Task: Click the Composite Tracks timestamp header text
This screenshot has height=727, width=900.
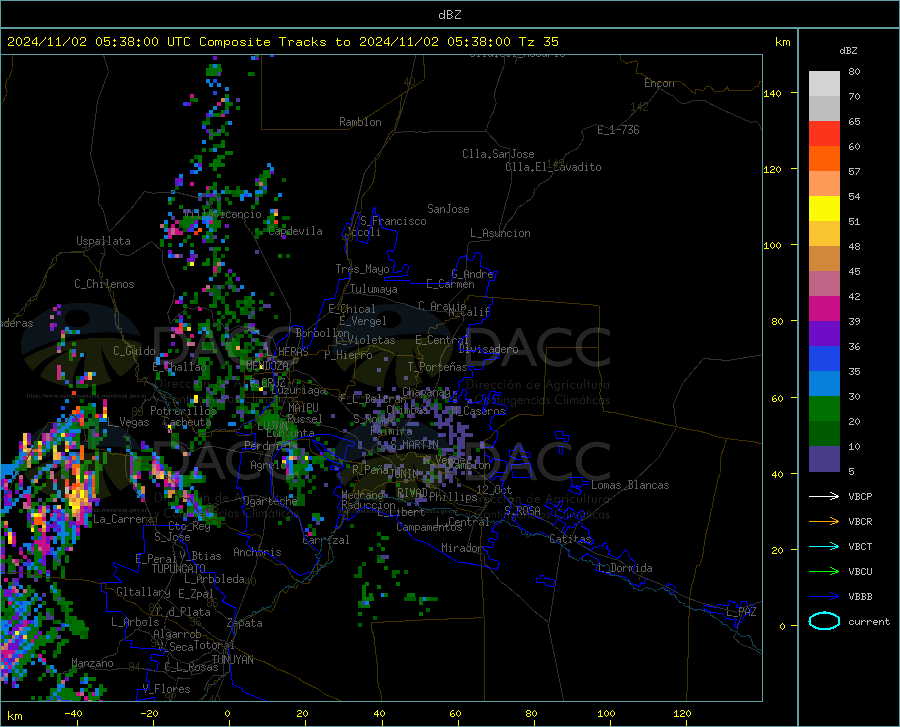Action: tap(282, 42)
